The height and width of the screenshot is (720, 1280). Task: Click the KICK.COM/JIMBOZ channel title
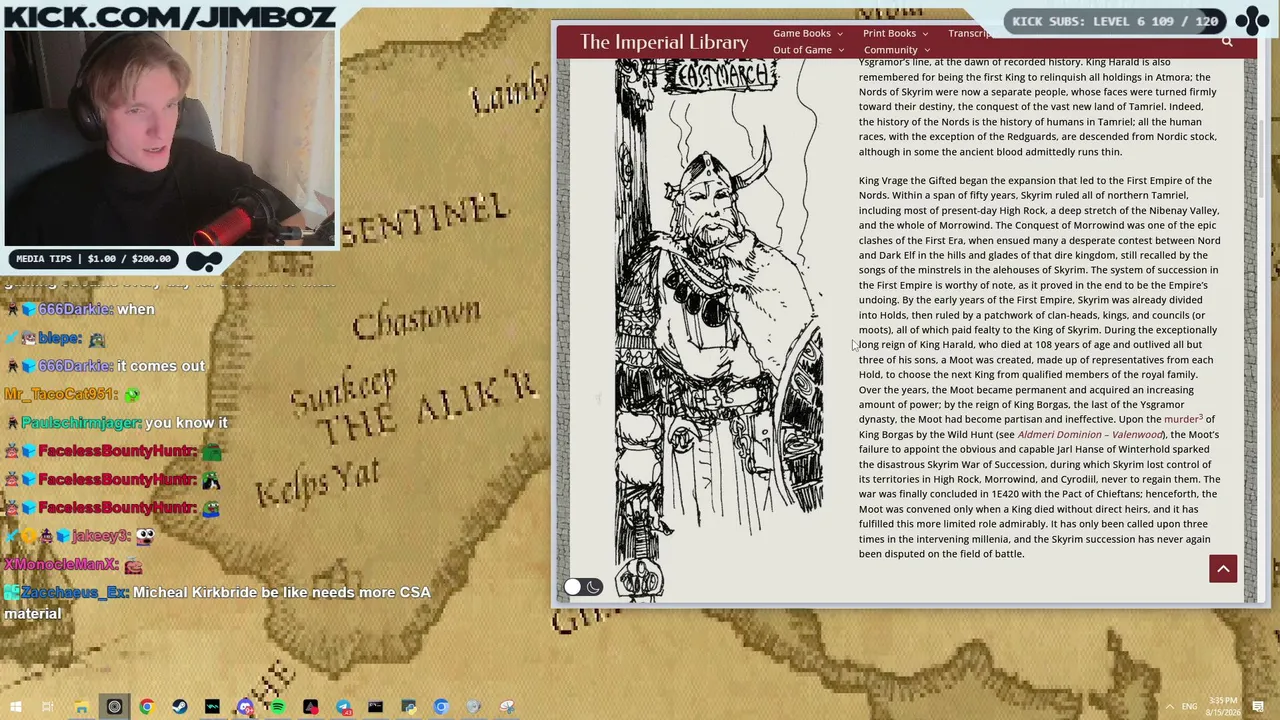(x=169, y=16)
